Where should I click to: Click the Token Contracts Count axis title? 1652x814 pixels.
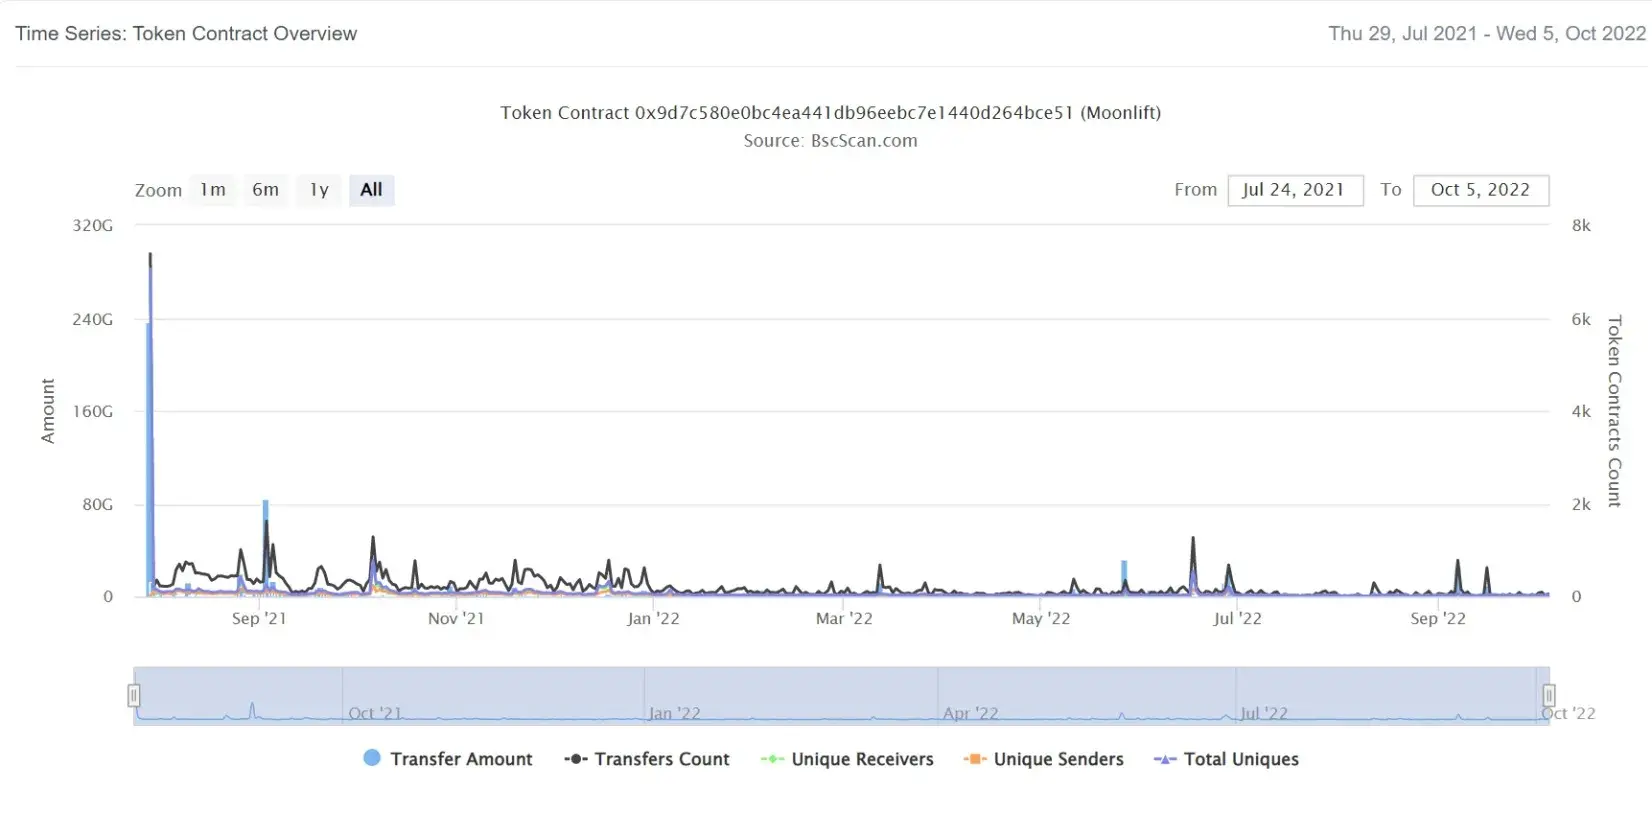(1614, 411)
